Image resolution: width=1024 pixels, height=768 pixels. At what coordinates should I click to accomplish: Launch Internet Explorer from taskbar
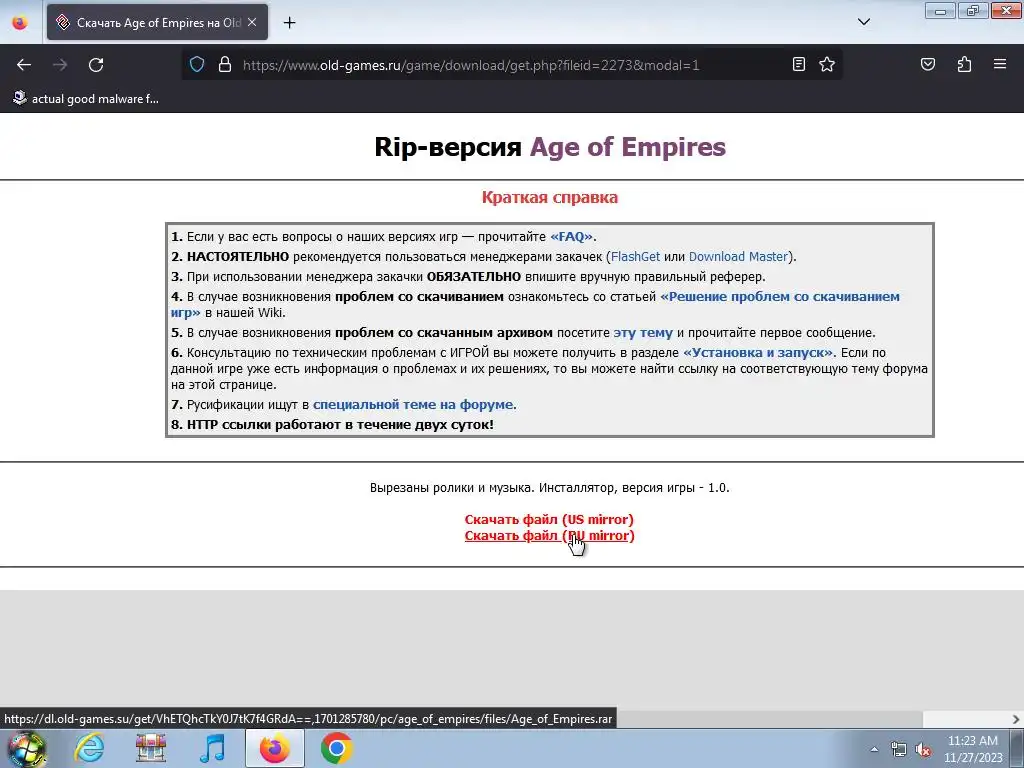pyautogui.click(x=89, y=748)
